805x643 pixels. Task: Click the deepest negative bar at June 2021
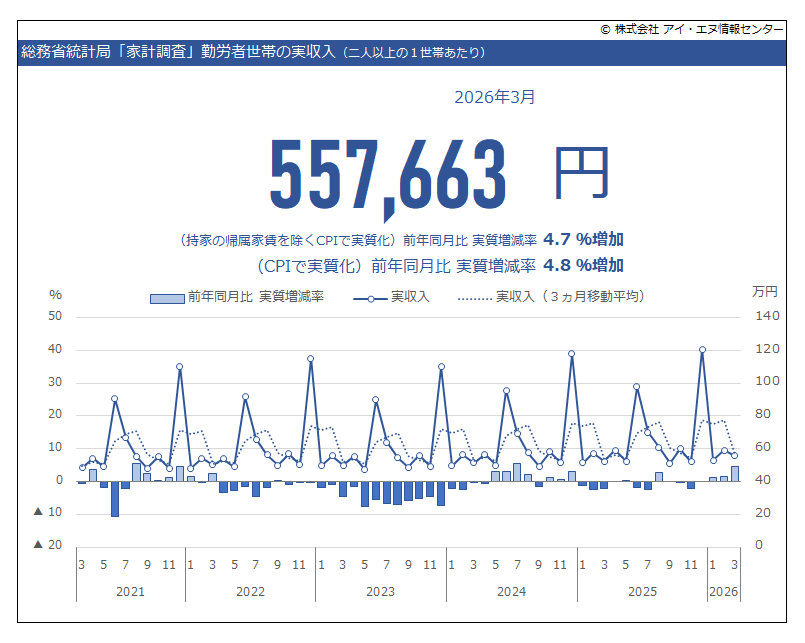click(114, 499)
